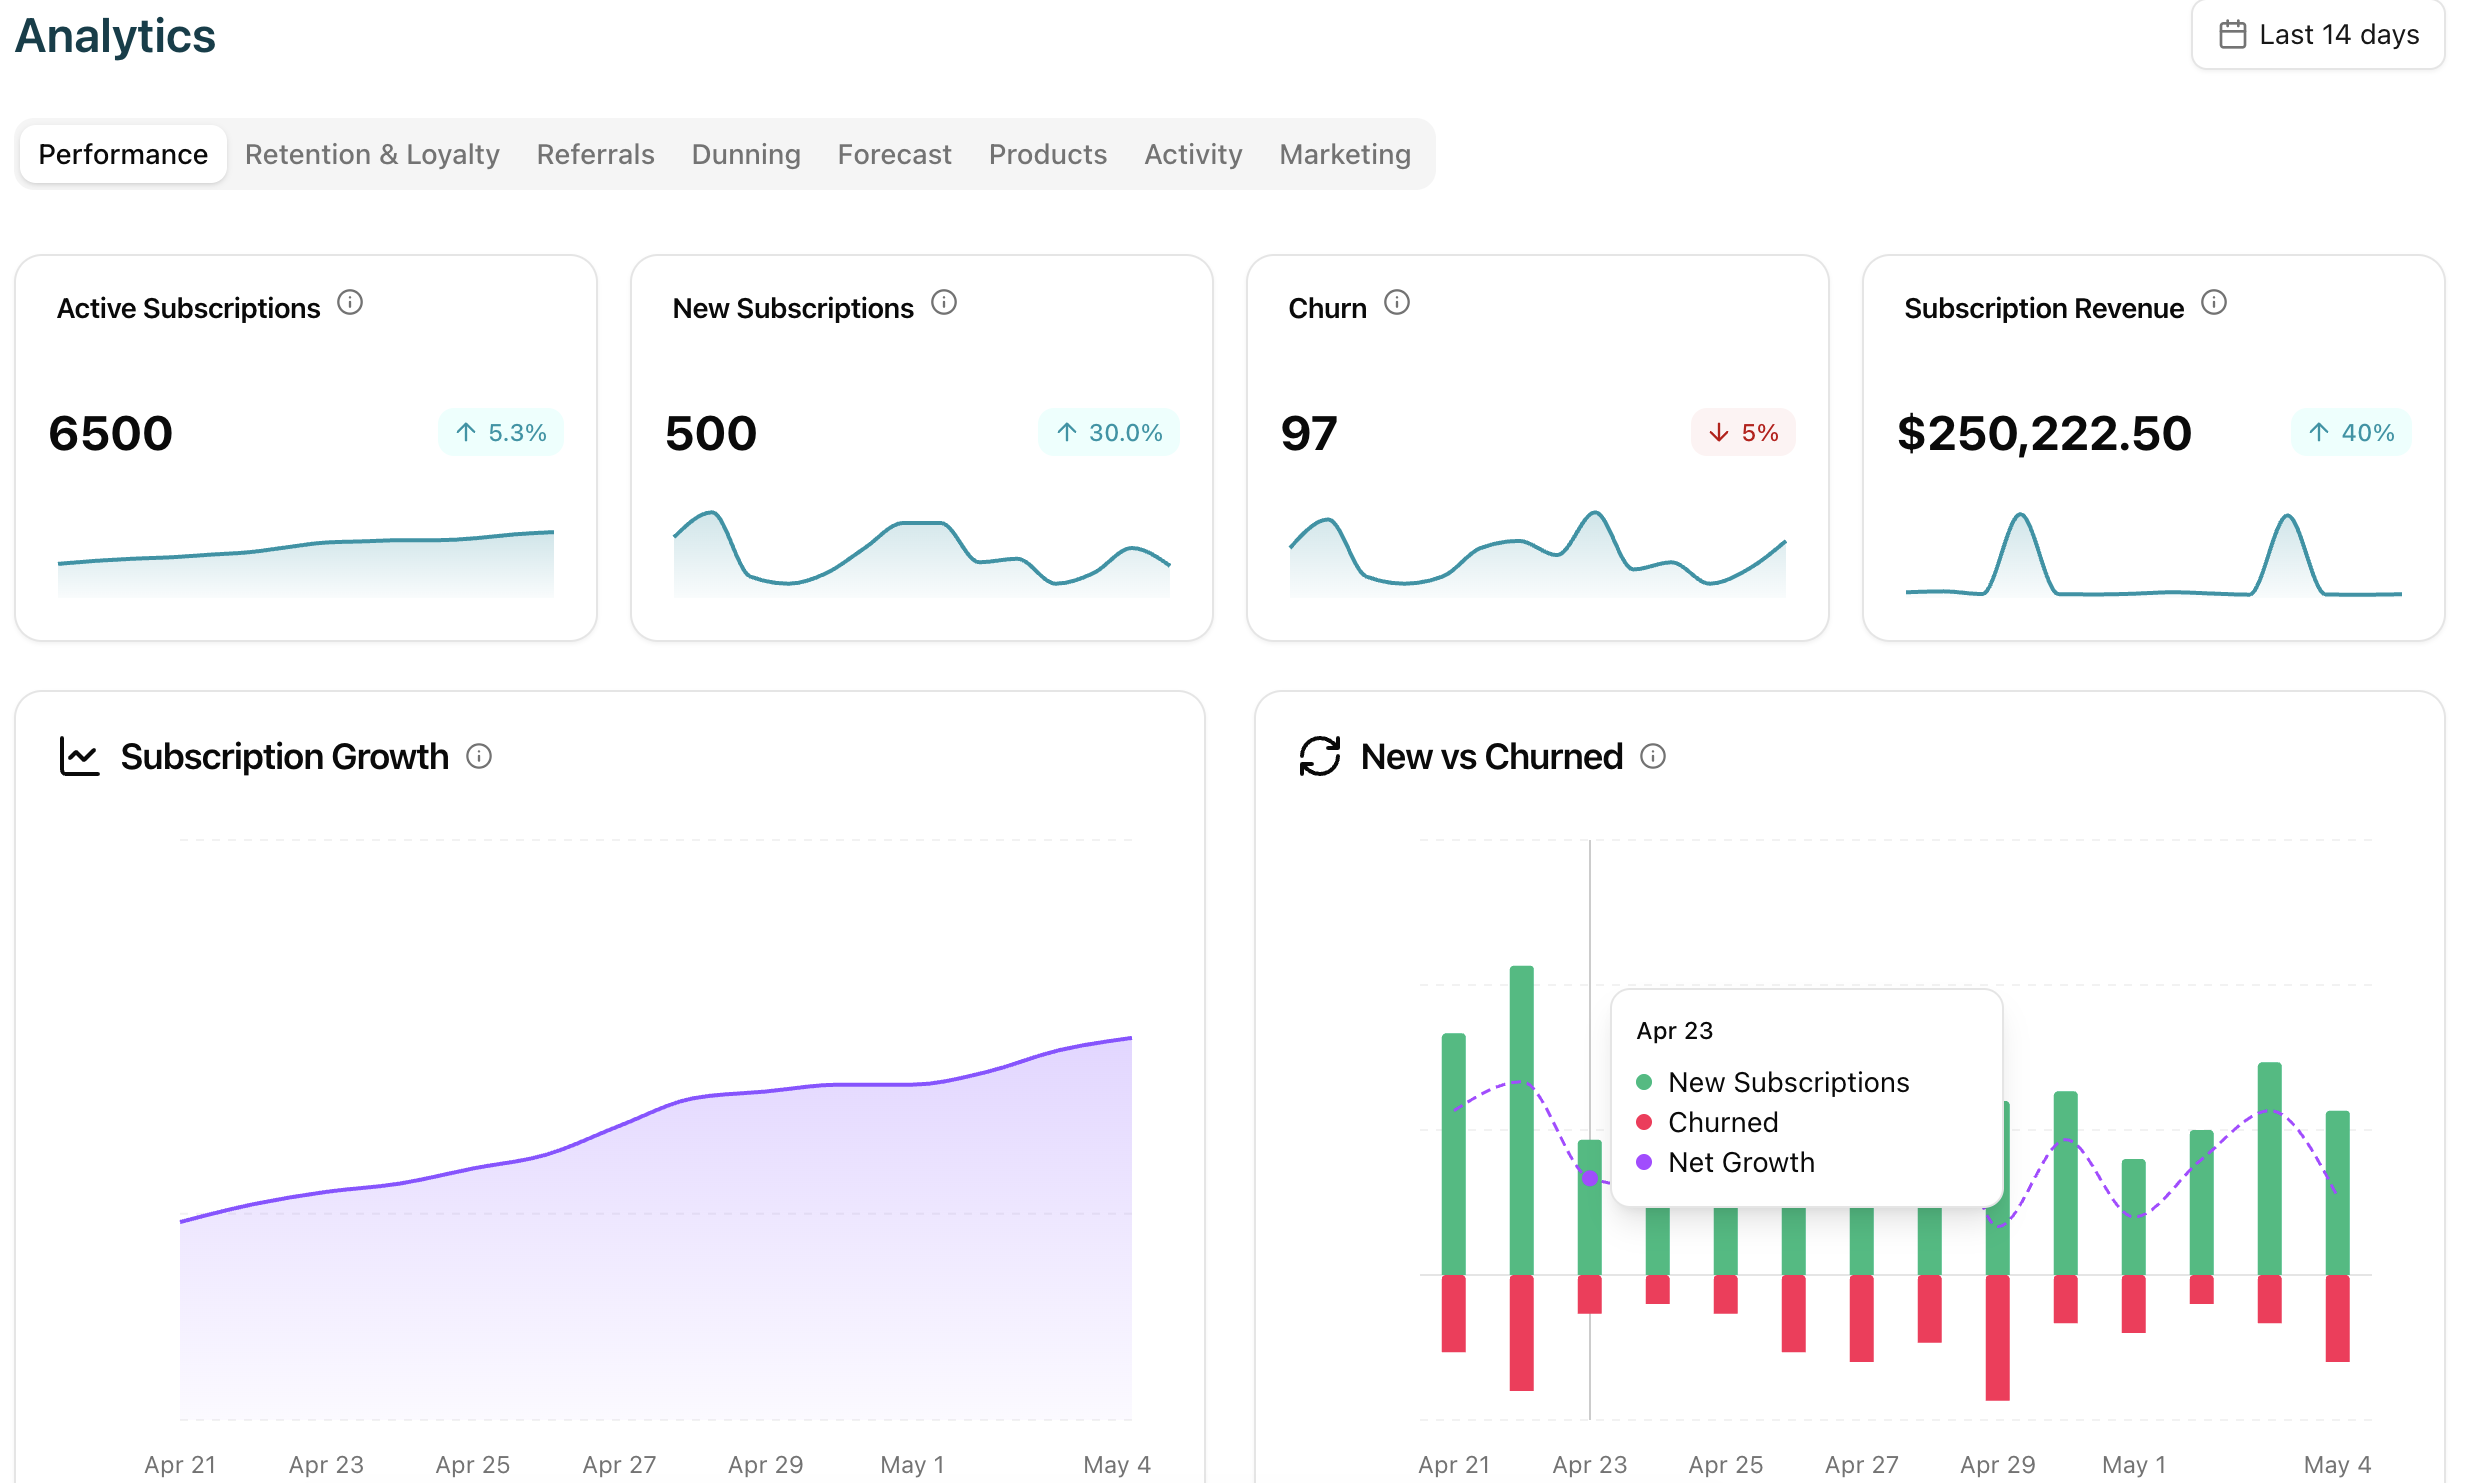Switch to the Retention & Loyalty tab
This screenshot has height=1483, width=2471.
point(372,154)
